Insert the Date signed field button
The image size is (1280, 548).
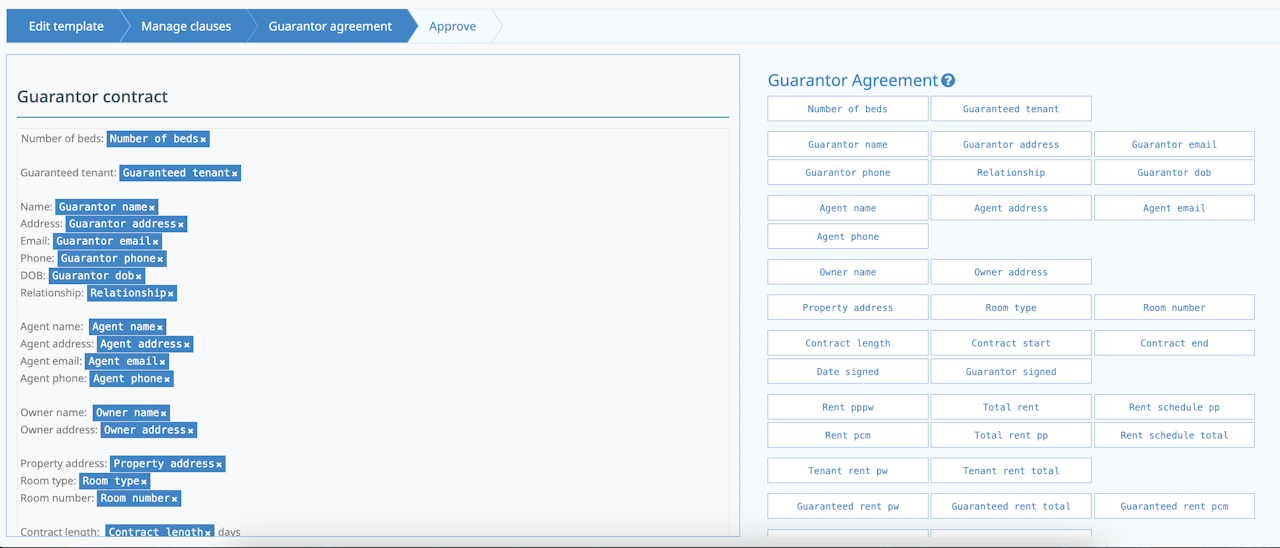pyautogui.click(x=848, y=371)
